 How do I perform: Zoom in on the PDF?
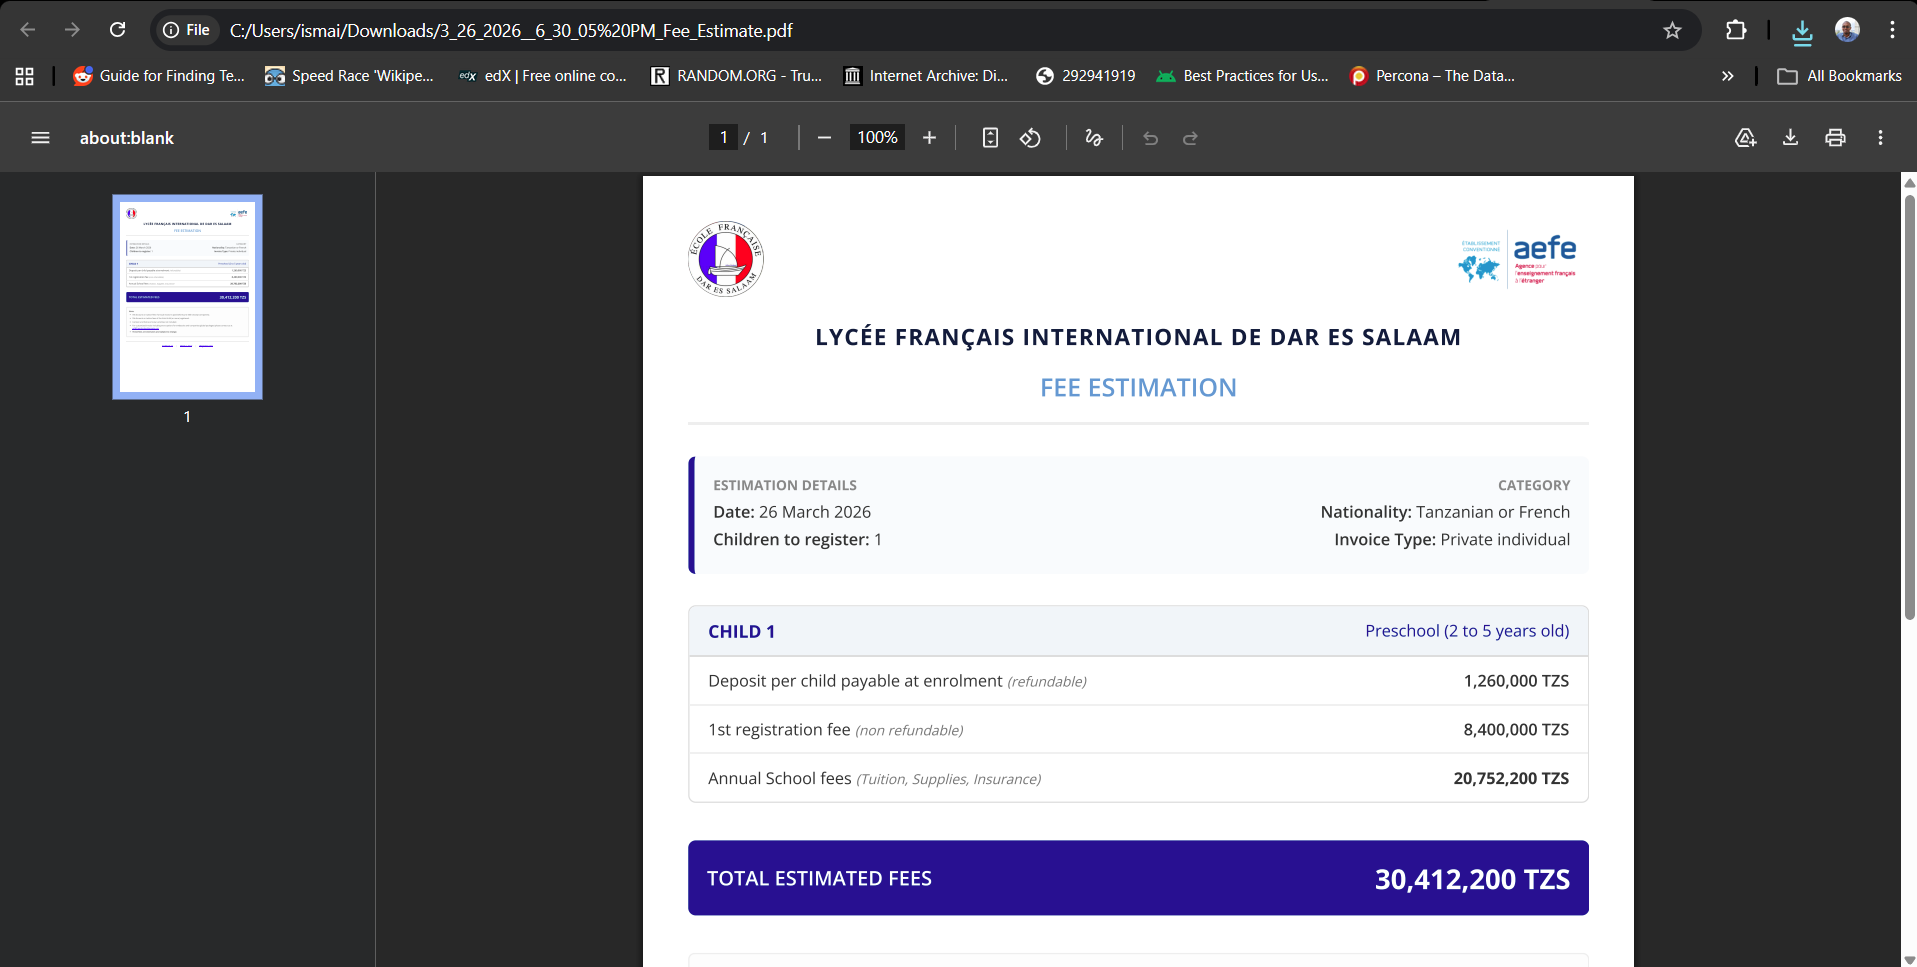[929, 138]
